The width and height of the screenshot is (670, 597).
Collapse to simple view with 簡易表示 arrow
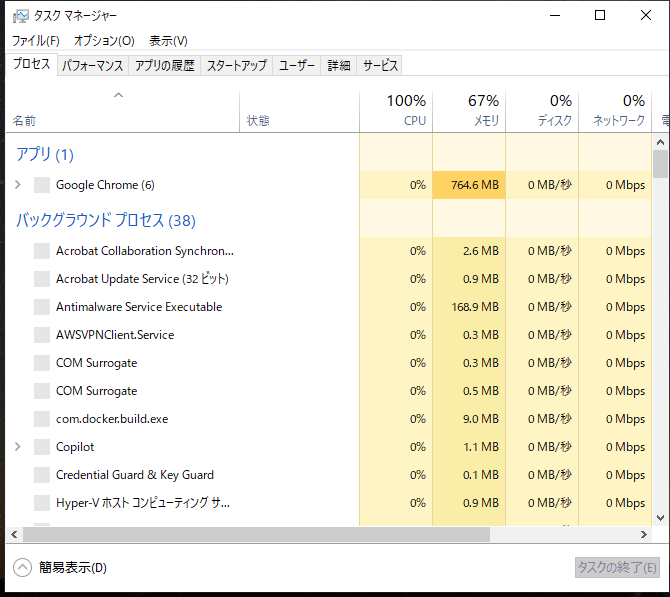[22, 567]
